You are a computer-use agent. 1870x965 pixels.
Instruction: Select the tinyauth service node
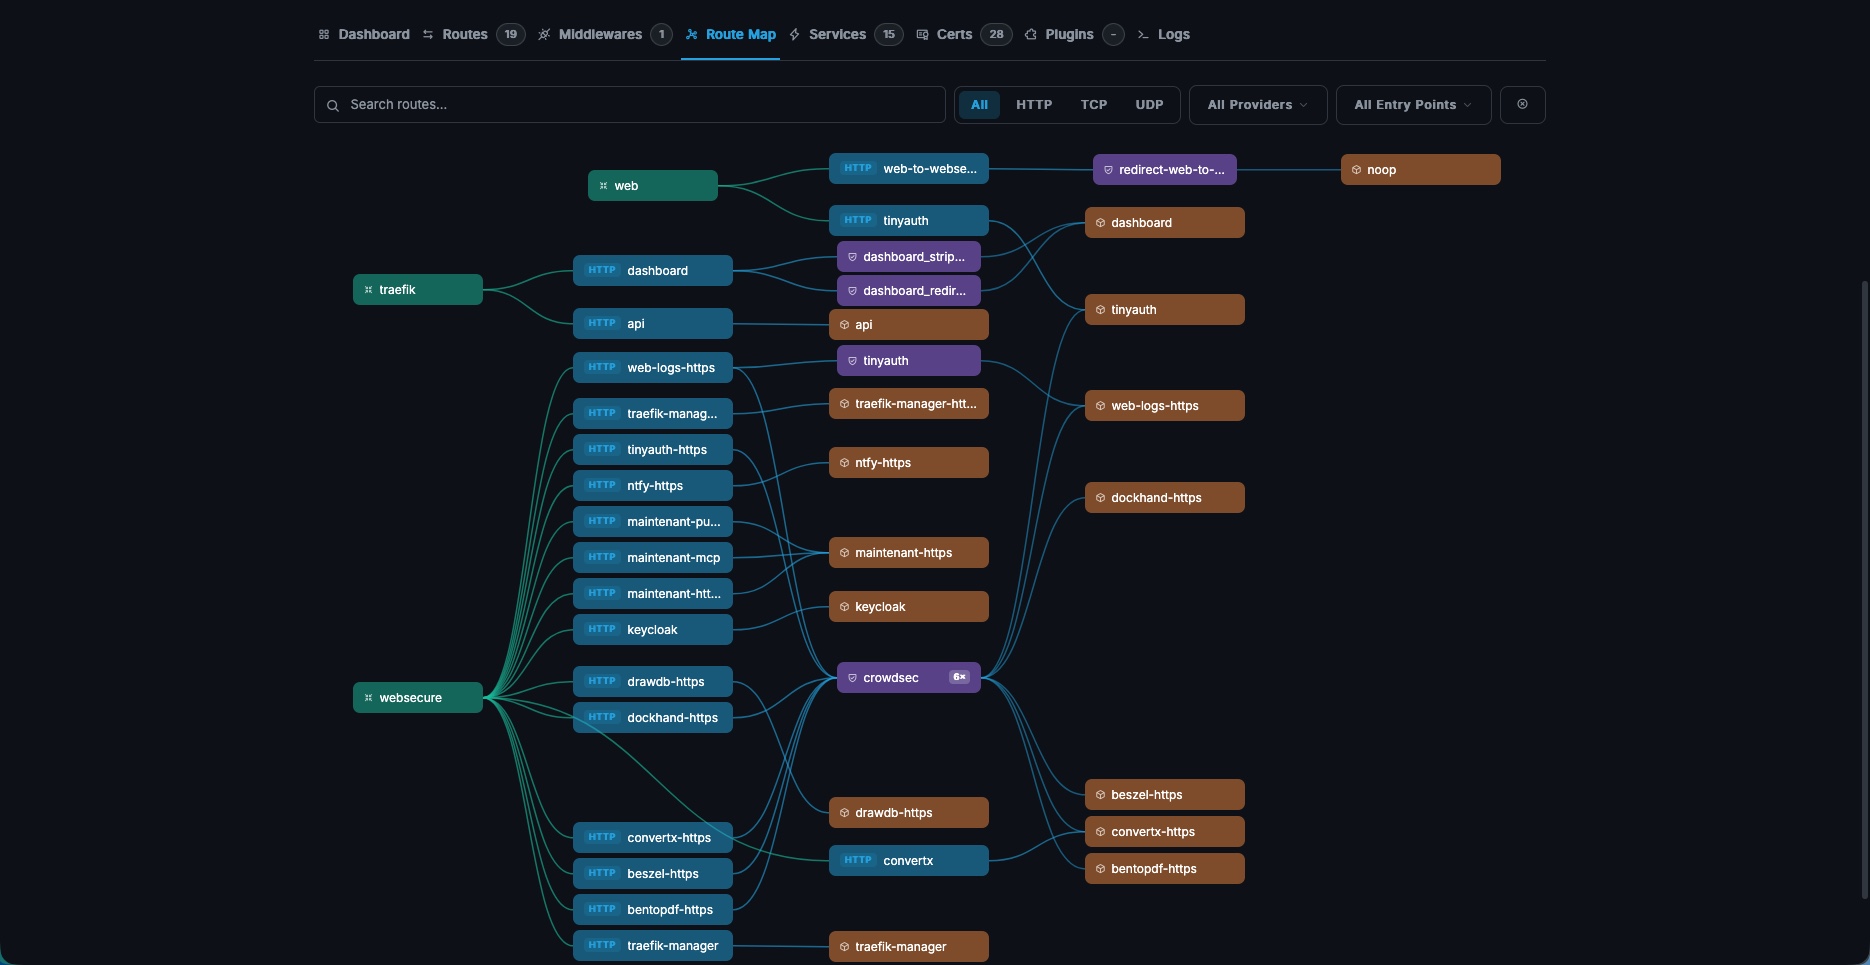pyautogui.click(x=1165, y=309)
